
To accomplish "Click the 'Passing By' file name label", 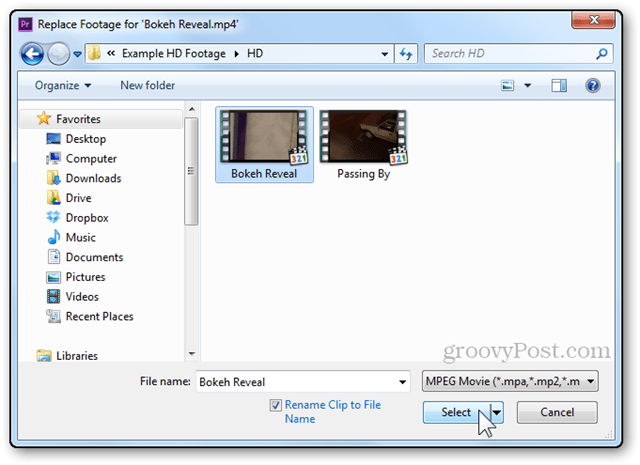I will 363,174.
